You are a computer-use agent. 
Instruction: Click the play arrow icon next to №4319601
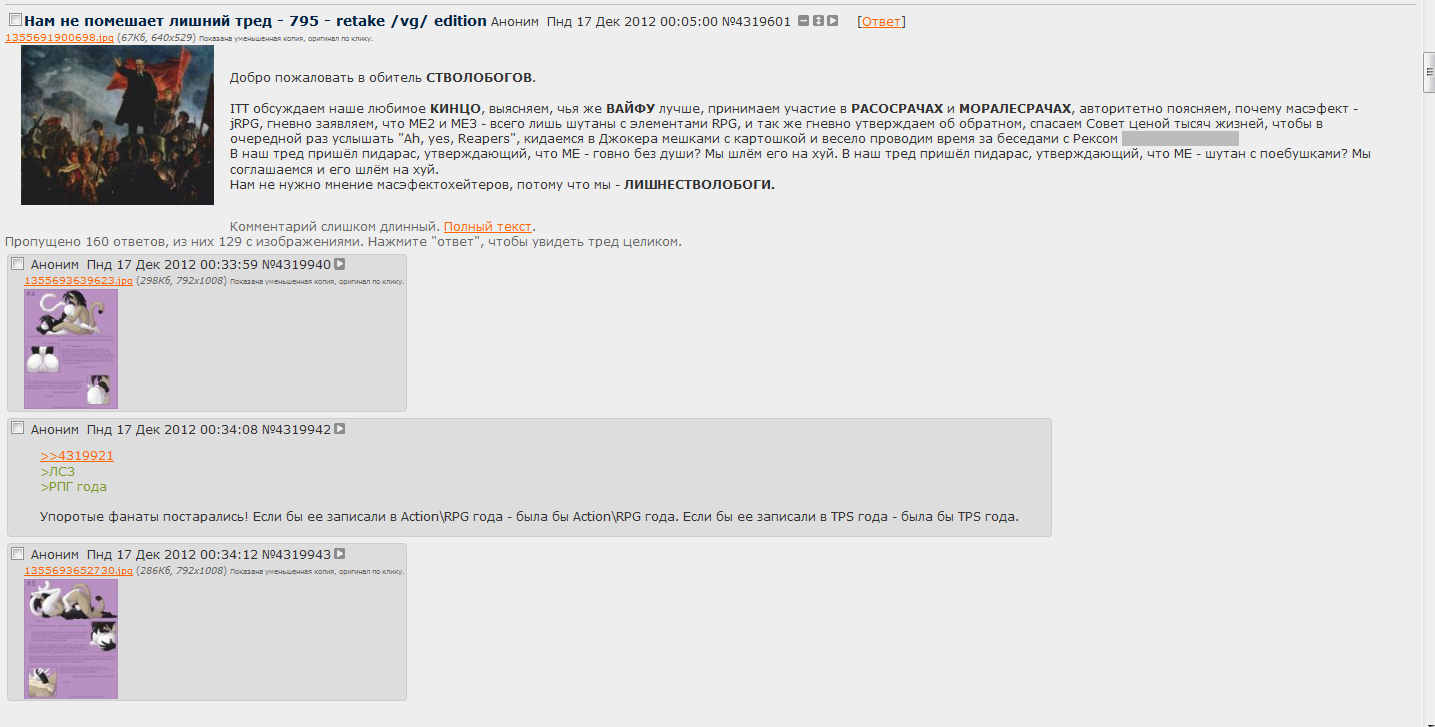(x=832, y=21)
